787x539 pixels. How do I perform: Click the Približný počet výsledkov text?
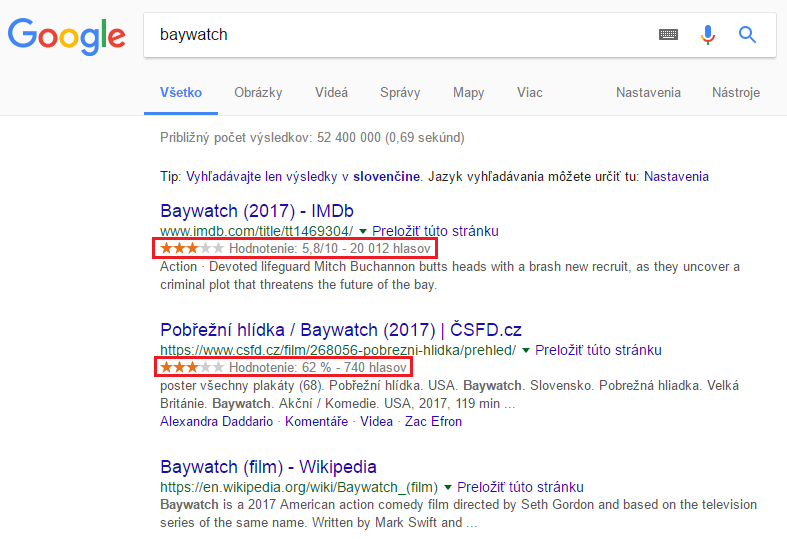coord(312,138)
